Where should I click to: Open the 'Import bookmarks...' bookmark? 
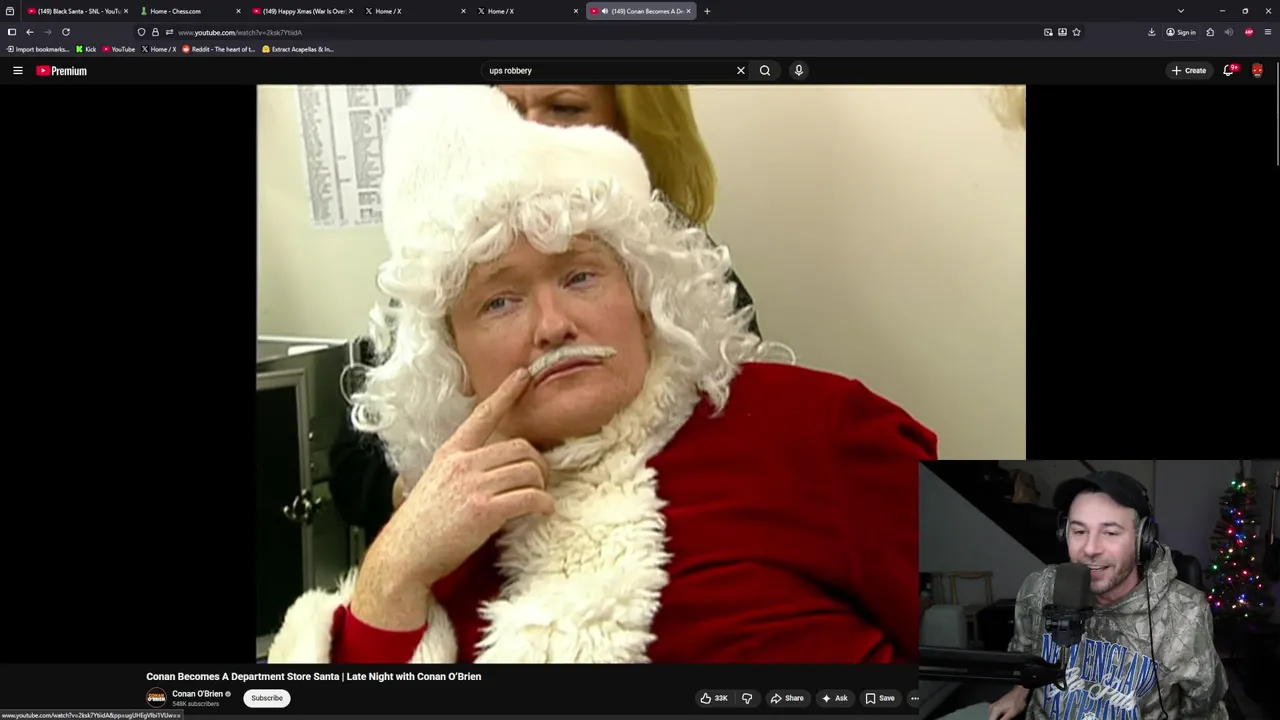(38, 49)
